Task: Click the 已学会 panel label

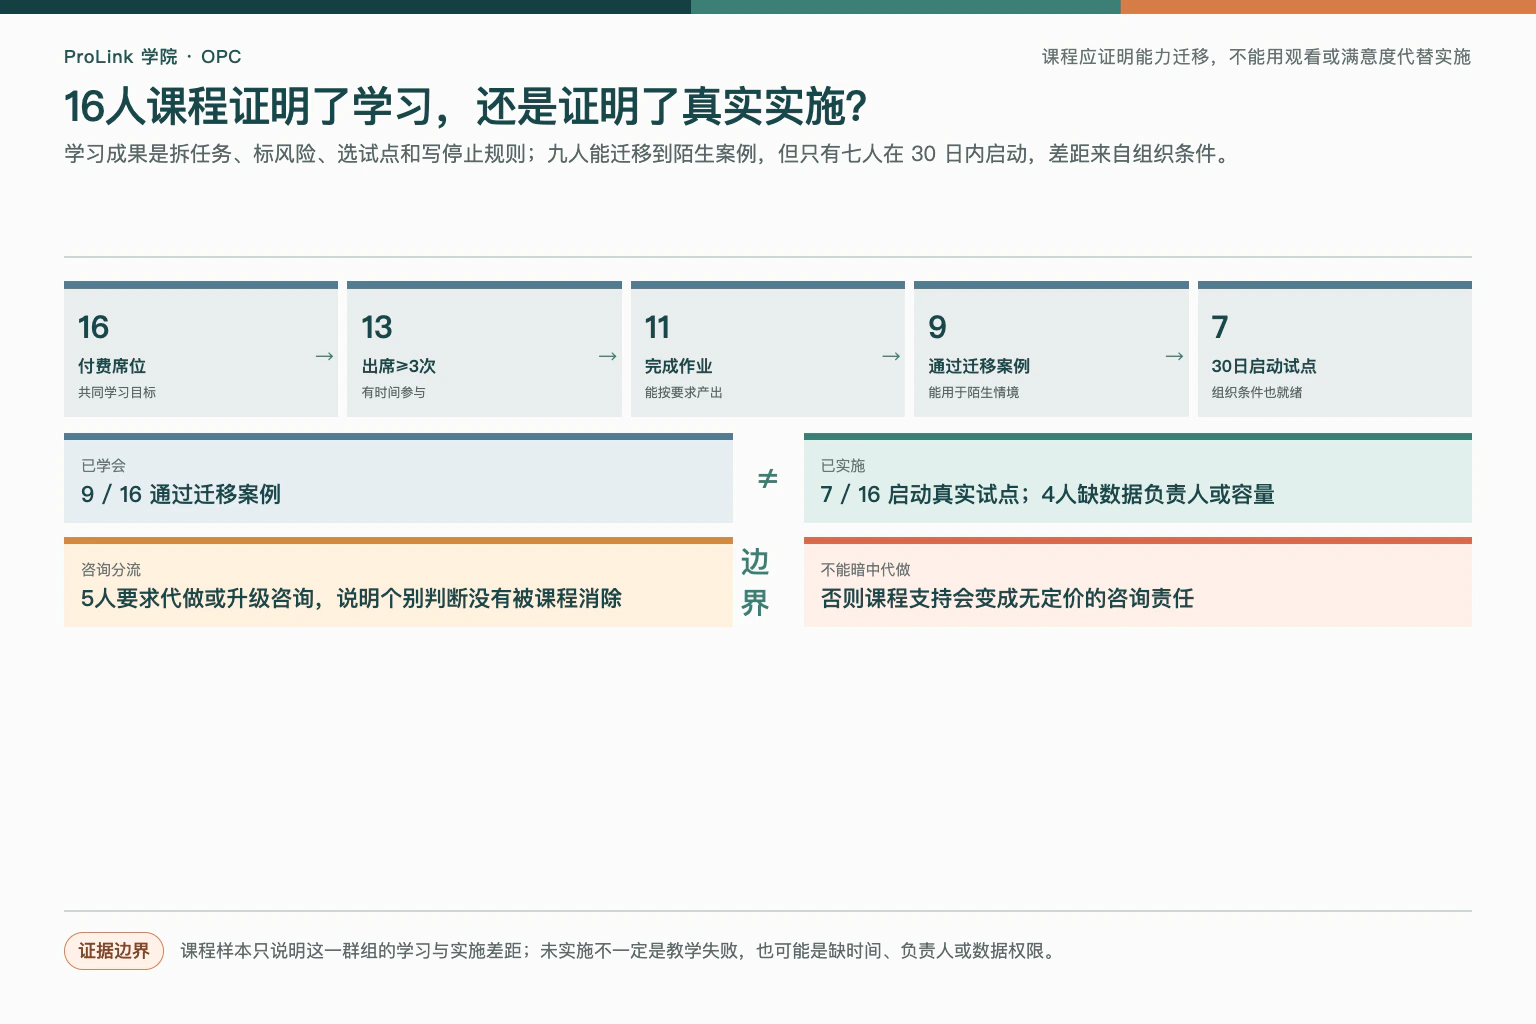Action: pos(103,466)
